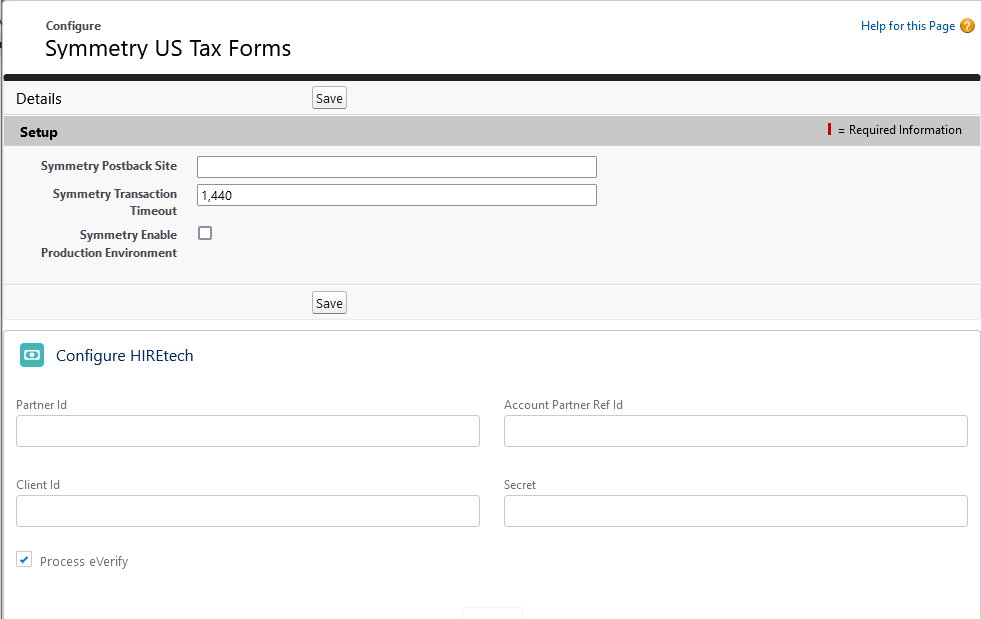Click the Client Id text box
Viewport: 981px width, 619px height.
[x=248, y=511]
